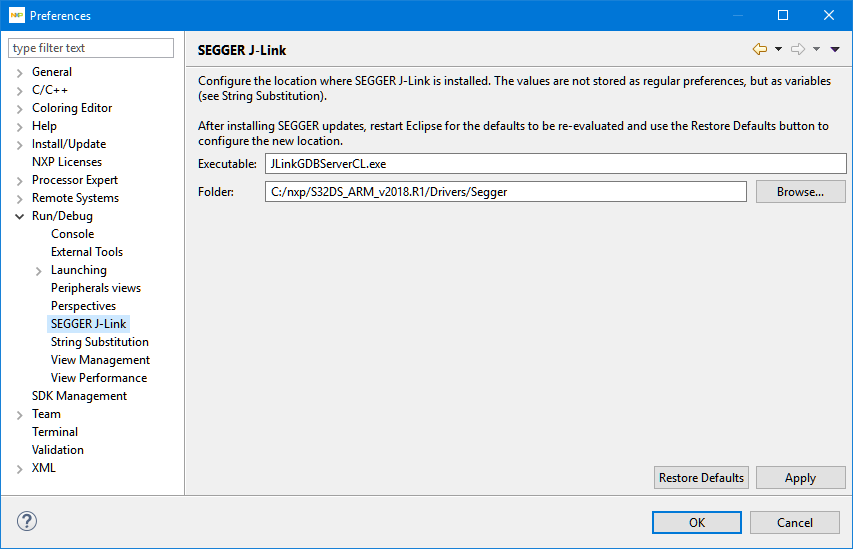Expand the General tree node
Viewport: 853px width, 549px height.
tap(20, 72)
